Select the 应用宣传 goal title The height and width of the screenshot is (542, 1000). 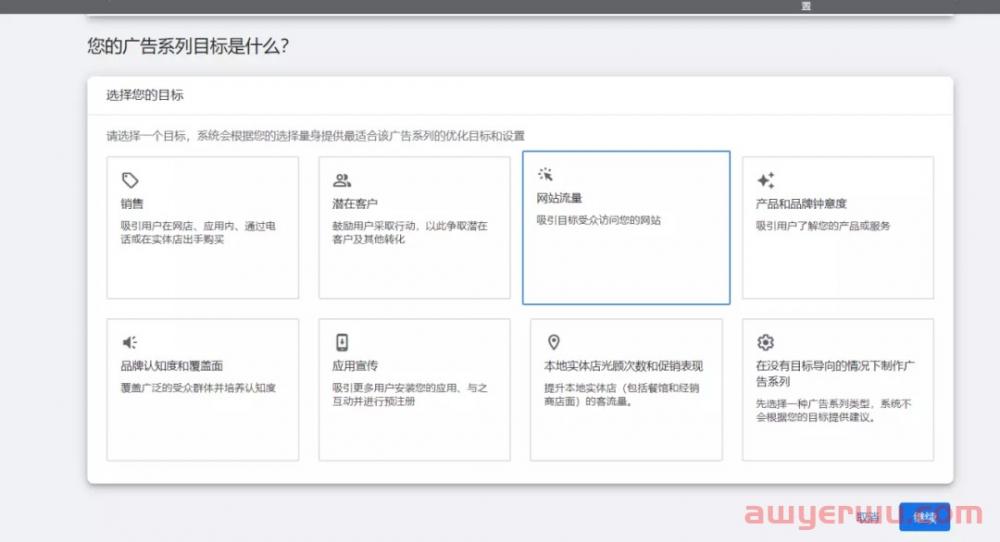[x=355, y=366]
